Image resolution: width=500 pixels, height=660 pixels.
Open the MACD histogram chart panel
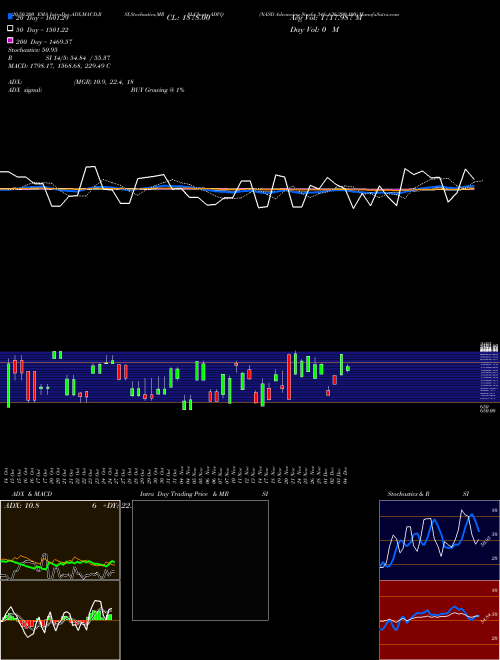click(60, 620)
